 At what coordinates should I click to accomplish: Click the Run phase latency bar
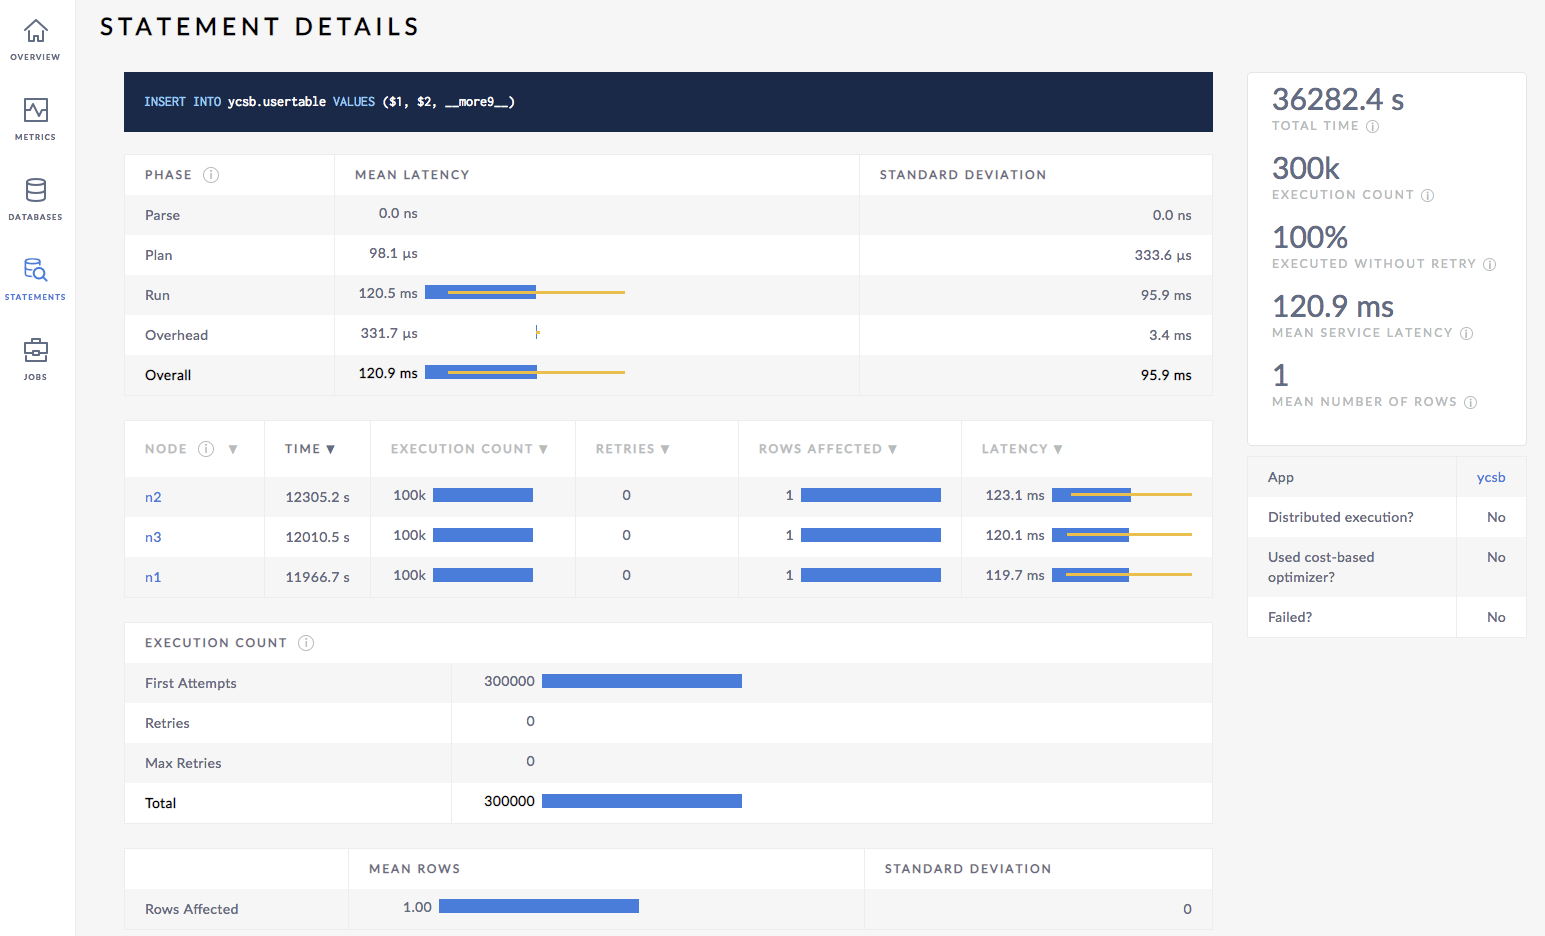[480, 293]
